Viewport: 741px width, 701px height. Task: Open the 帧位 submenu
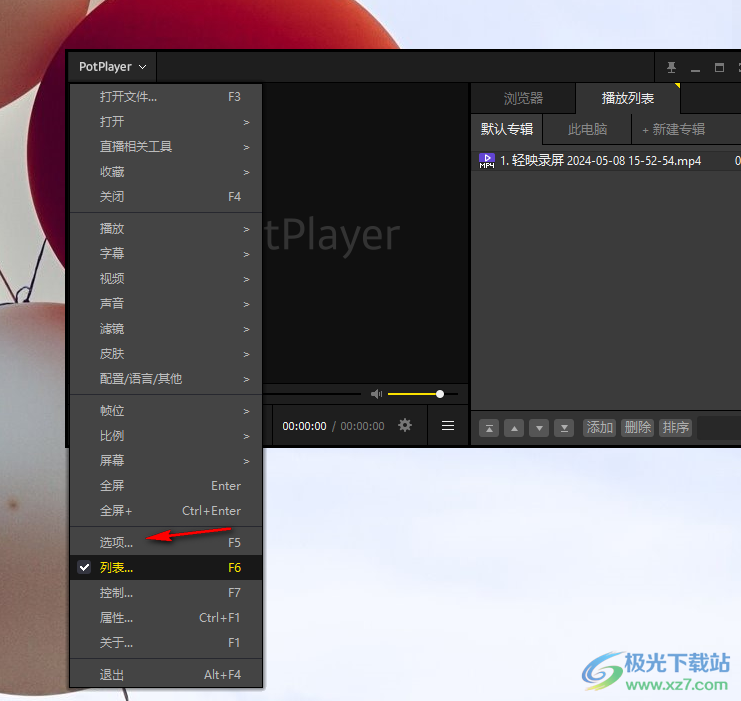[x=166, y=411]
